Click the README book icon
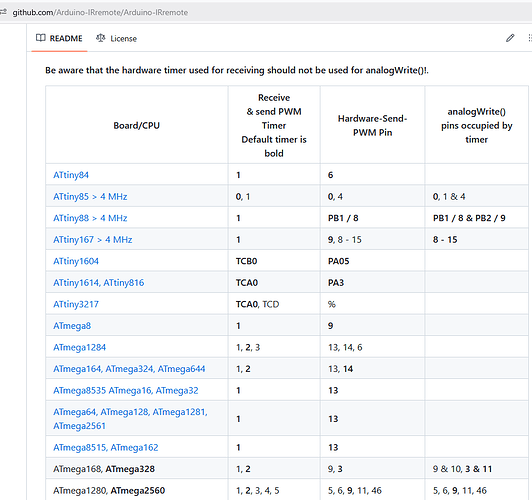 click(x=41, y=38)
